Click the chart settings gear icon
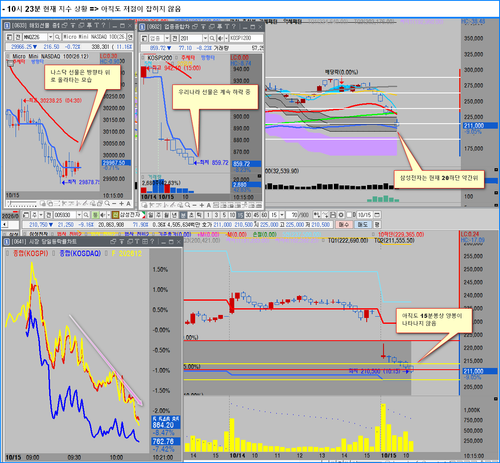This screenshot has width=500, height=463. 341,215
